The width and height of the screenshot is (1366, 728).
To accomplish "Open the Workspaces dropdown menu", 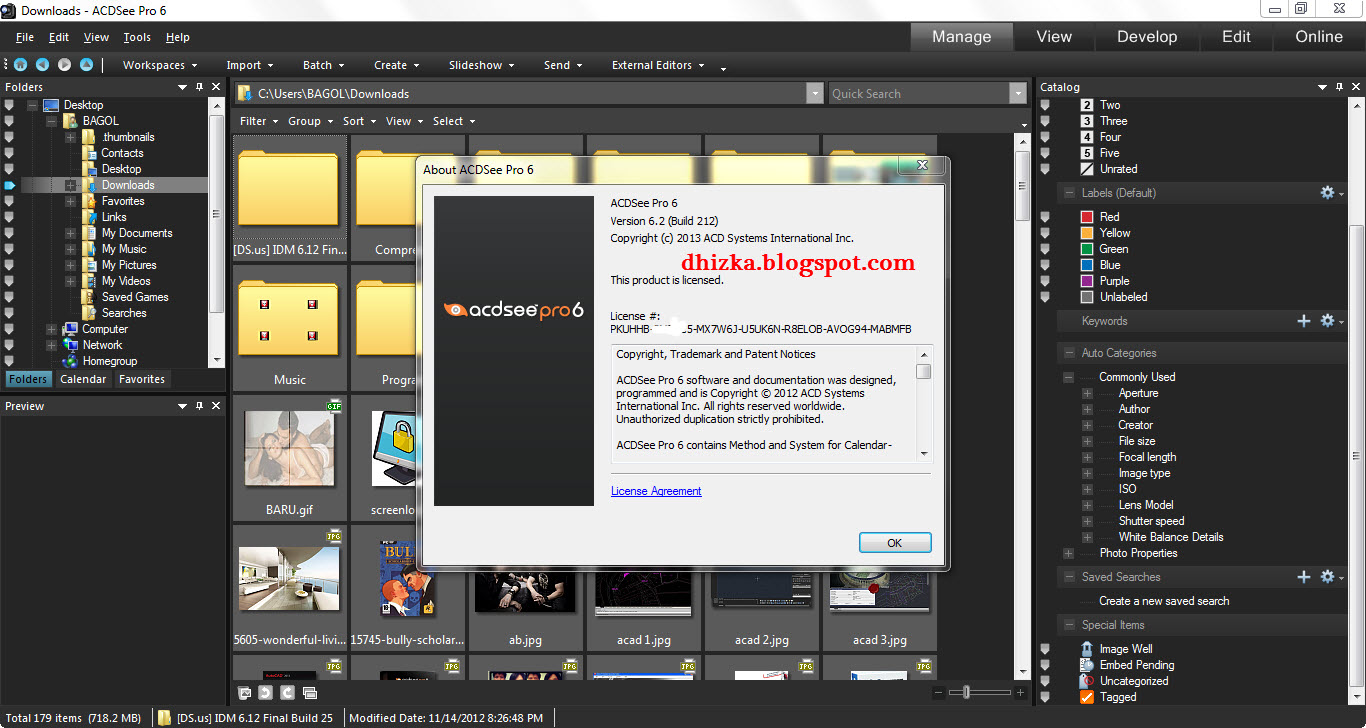I will coord(160,65).
